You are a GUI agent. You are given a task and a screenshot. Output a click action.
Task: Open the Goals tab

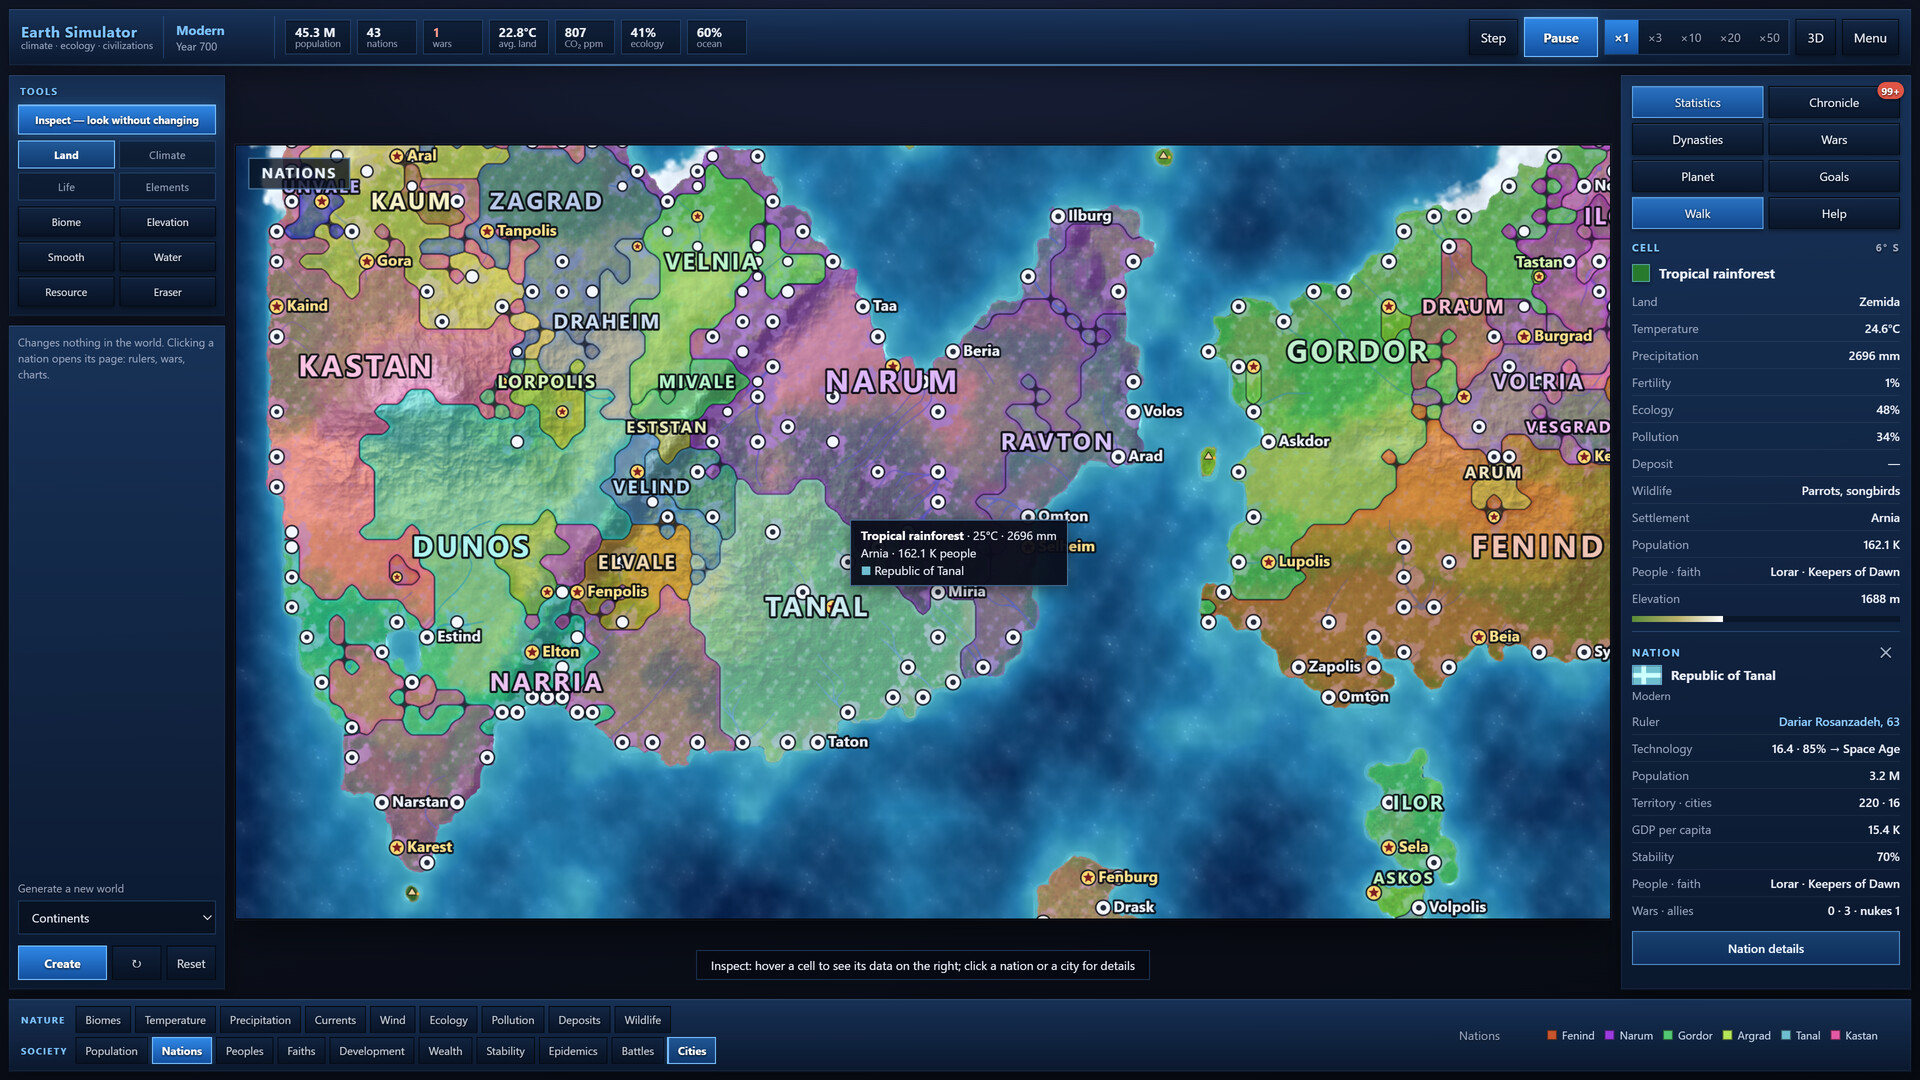tap(1833, 177)
